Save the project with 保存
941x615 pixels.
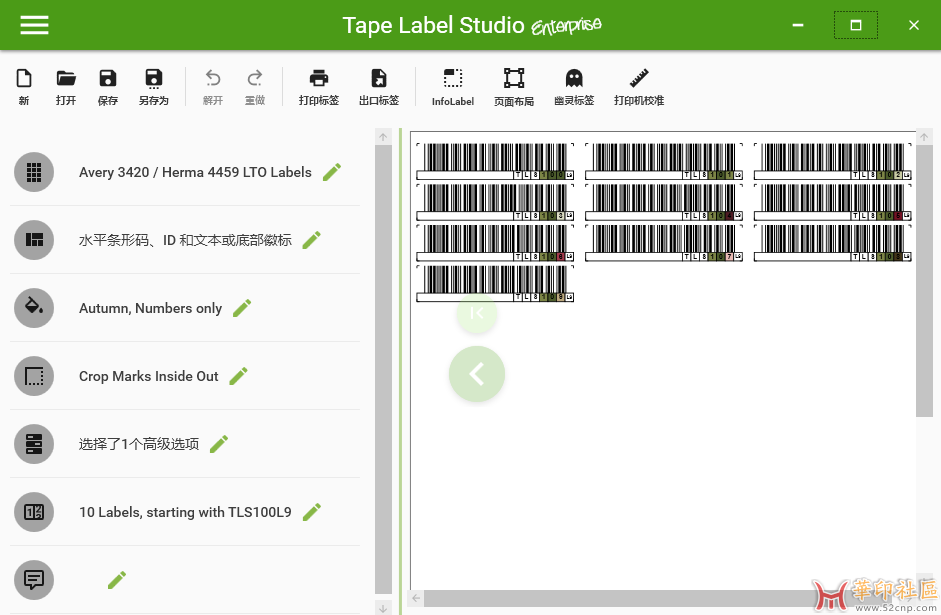tap(108, 87)
